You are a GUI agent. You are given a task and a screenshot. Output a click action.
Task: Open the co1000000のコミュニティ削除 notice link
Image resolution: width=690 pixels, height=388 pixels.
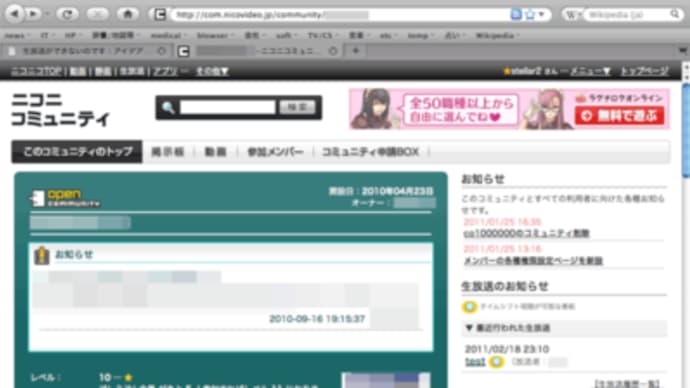[x=526, y=234]
